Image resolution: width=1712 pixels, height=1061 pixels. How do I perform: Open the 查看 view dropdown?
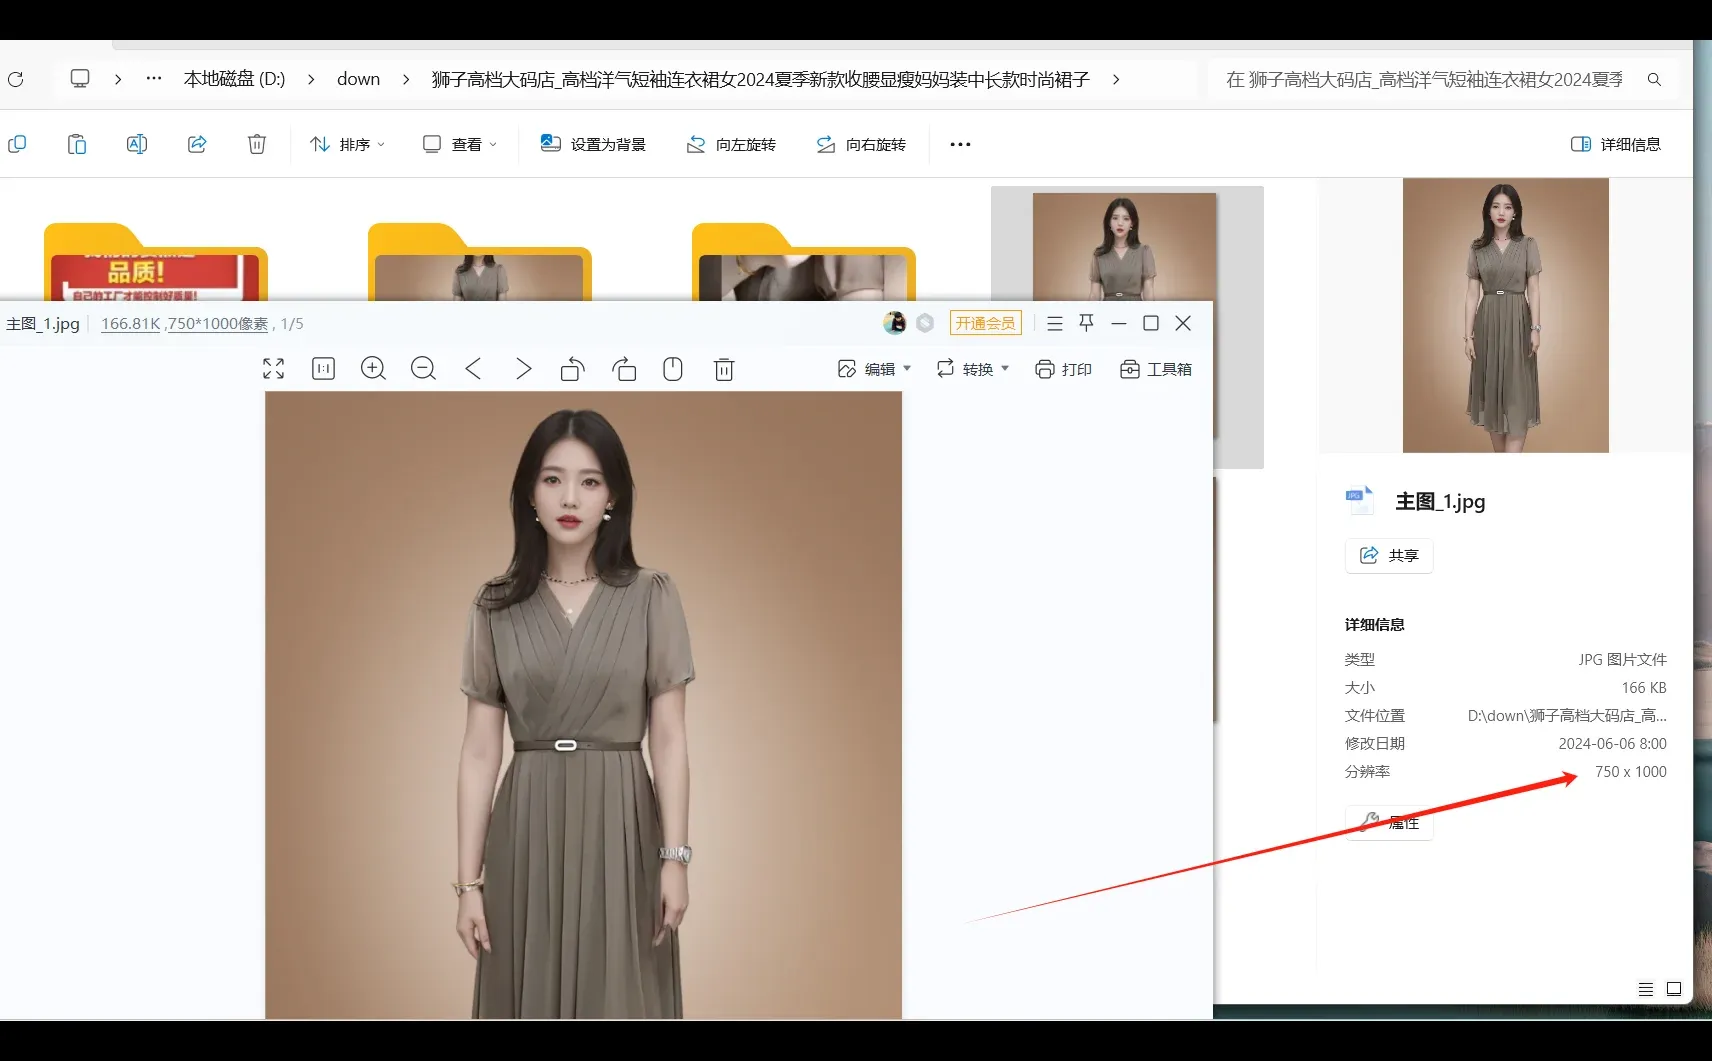point(460,144)
